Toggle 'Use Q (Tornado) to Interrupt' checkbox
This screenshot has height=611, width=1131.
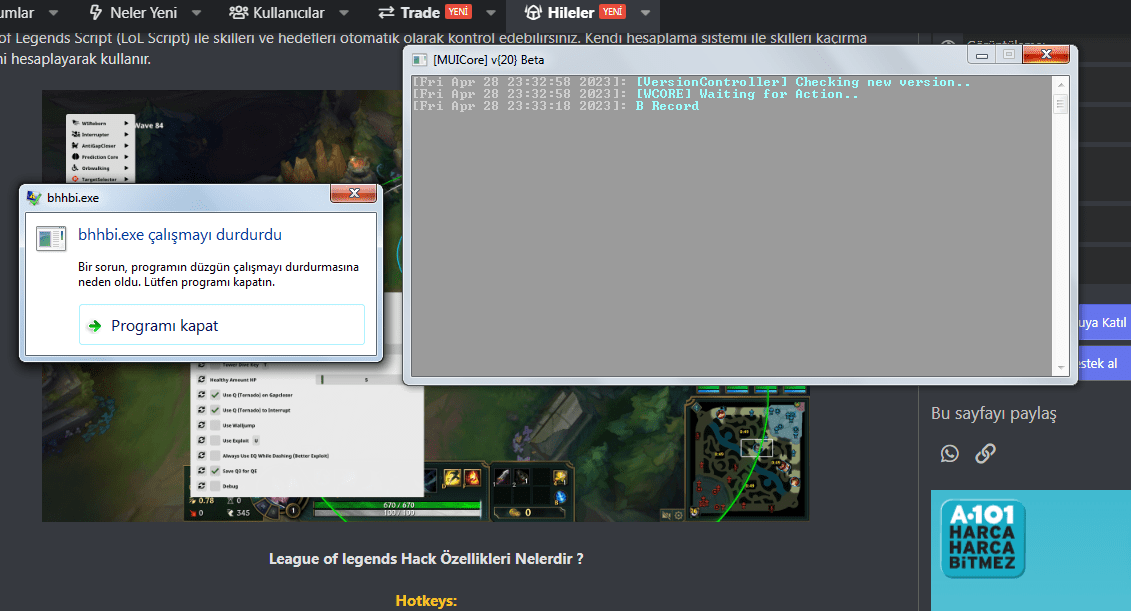tap(215, 410)
